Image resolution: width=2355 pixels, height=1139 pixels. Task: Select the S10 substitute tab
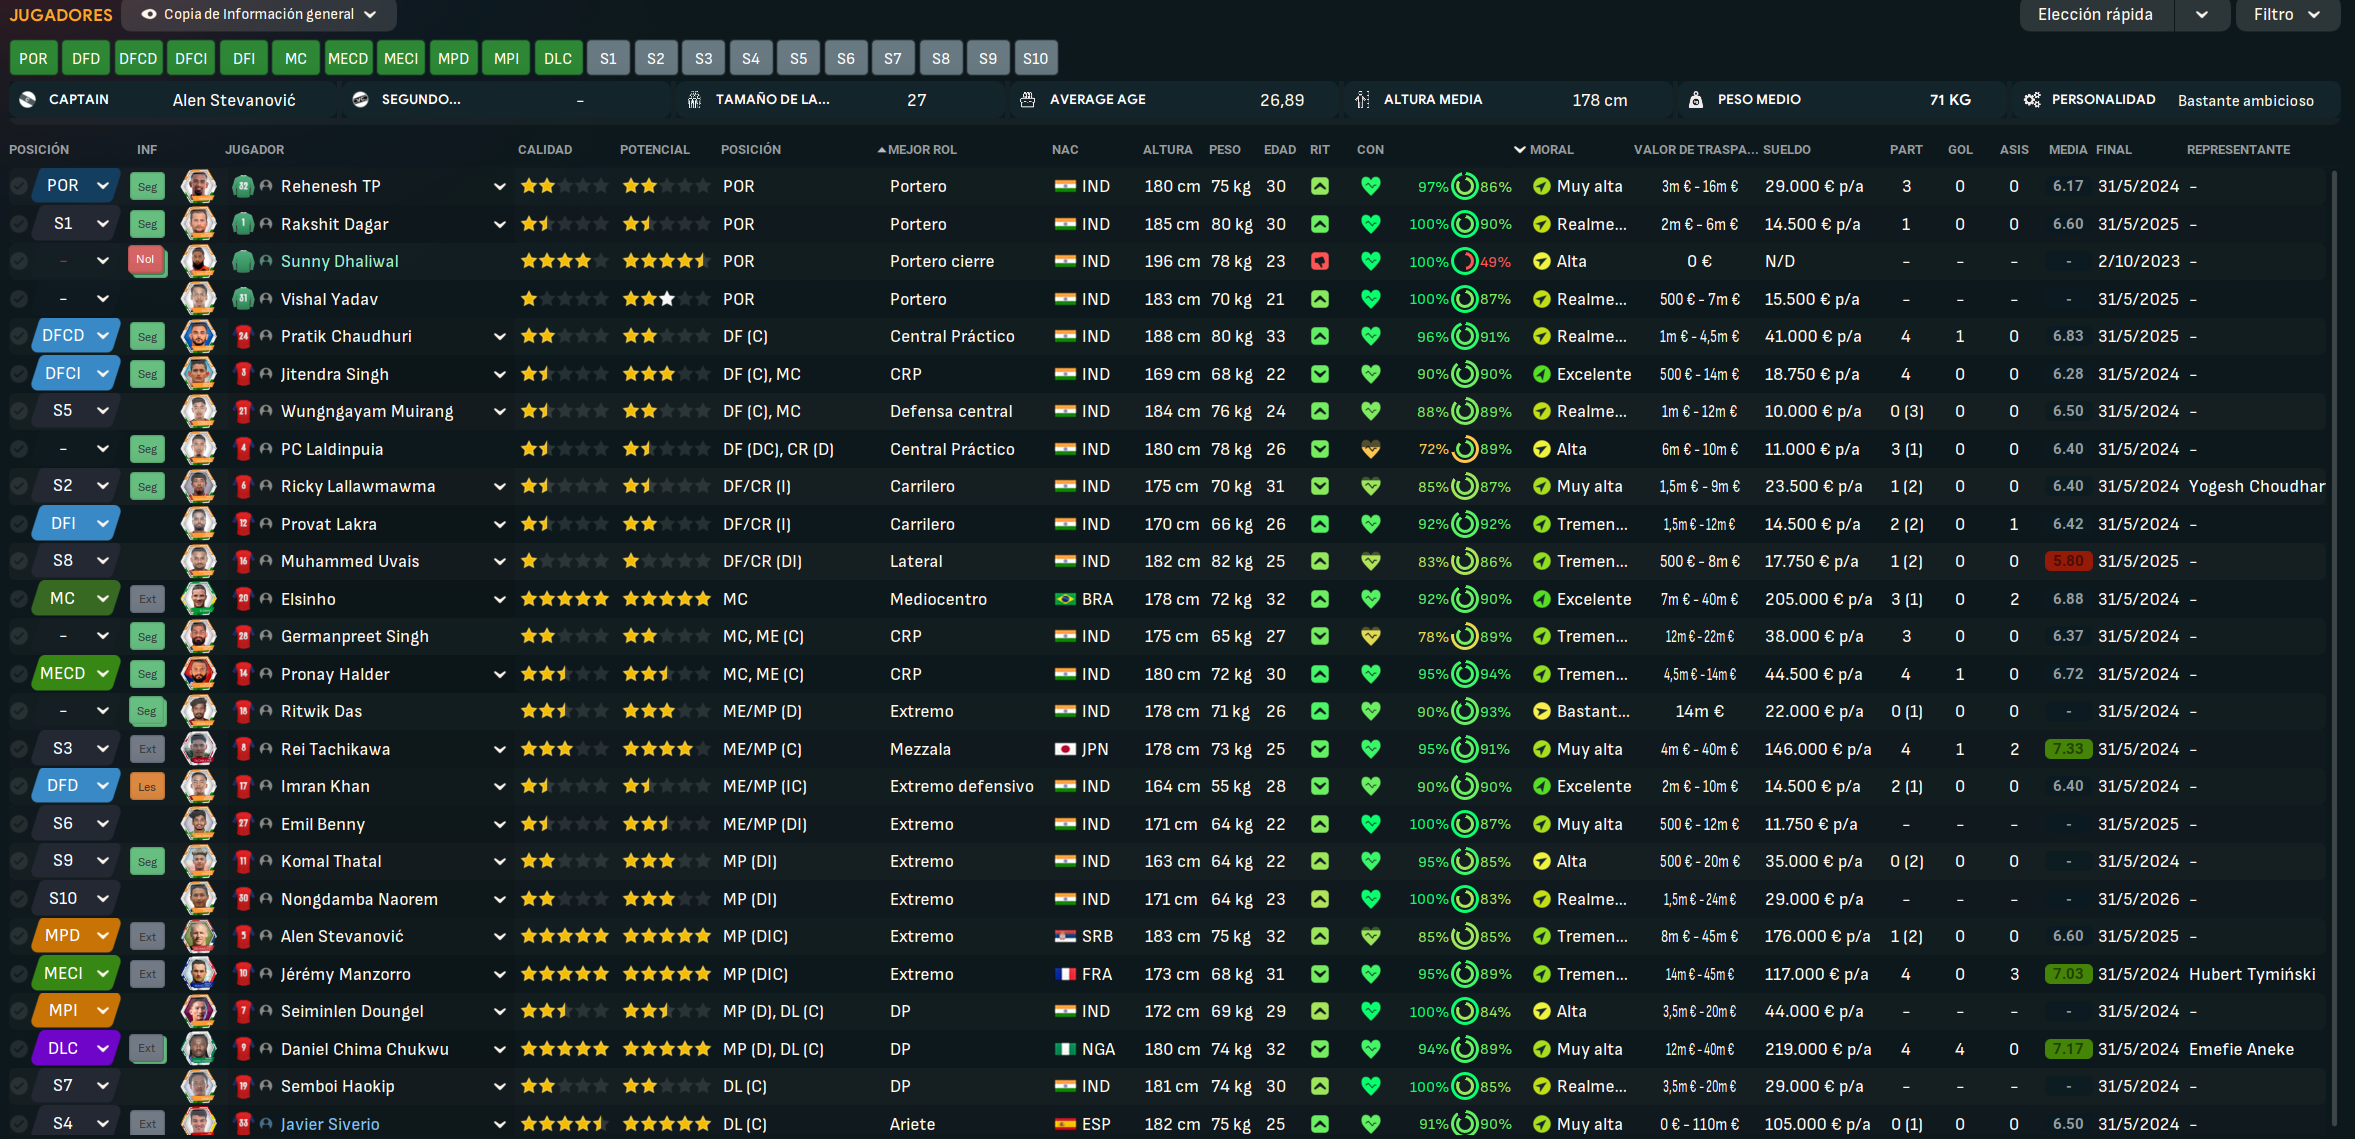point(1036,59)
